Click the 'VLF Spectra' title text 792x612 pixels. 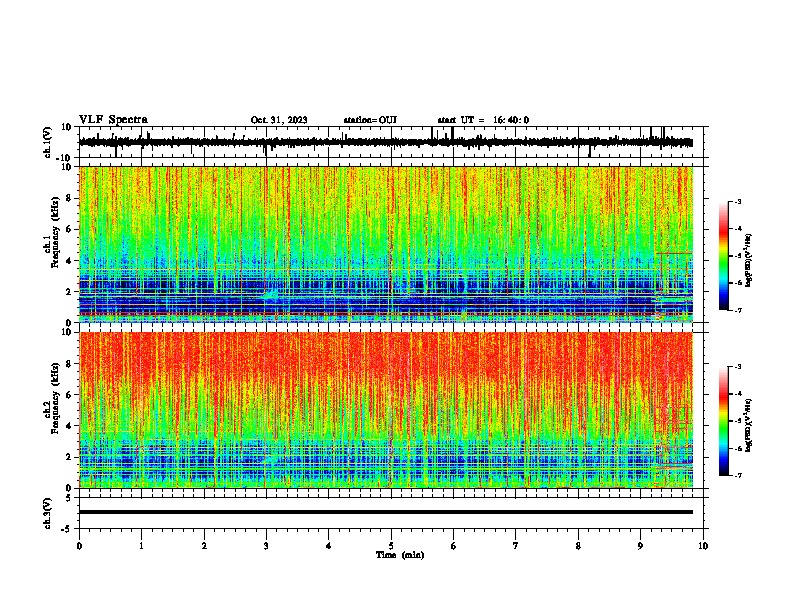[x=113, y=120]
